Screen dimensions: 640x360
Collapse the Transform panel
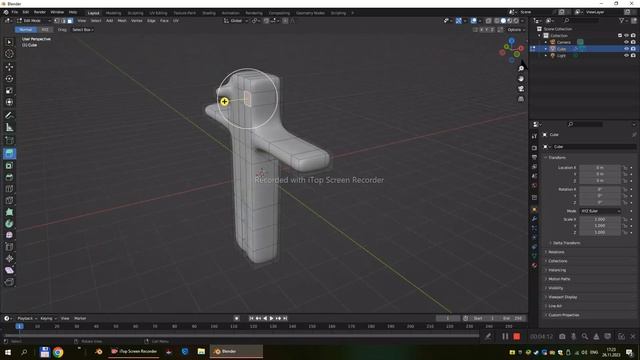(x=557, y=158)
